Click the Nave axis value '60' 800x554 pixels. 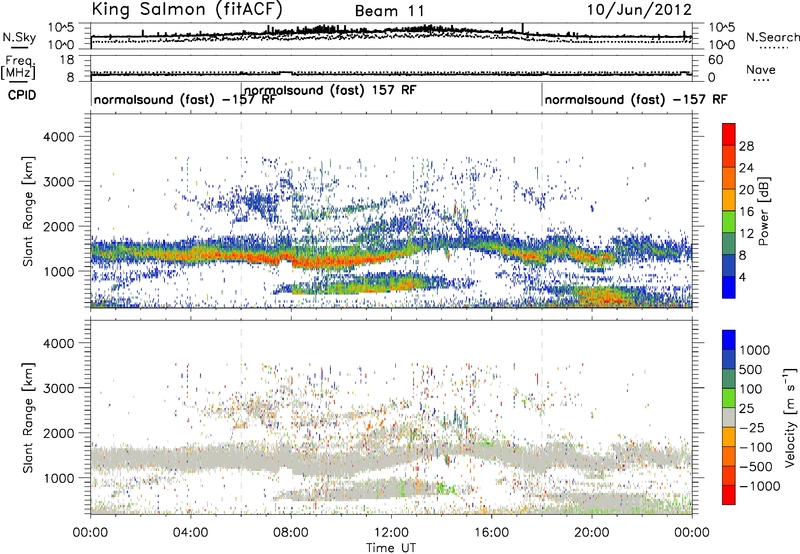[x=716, y=60]
